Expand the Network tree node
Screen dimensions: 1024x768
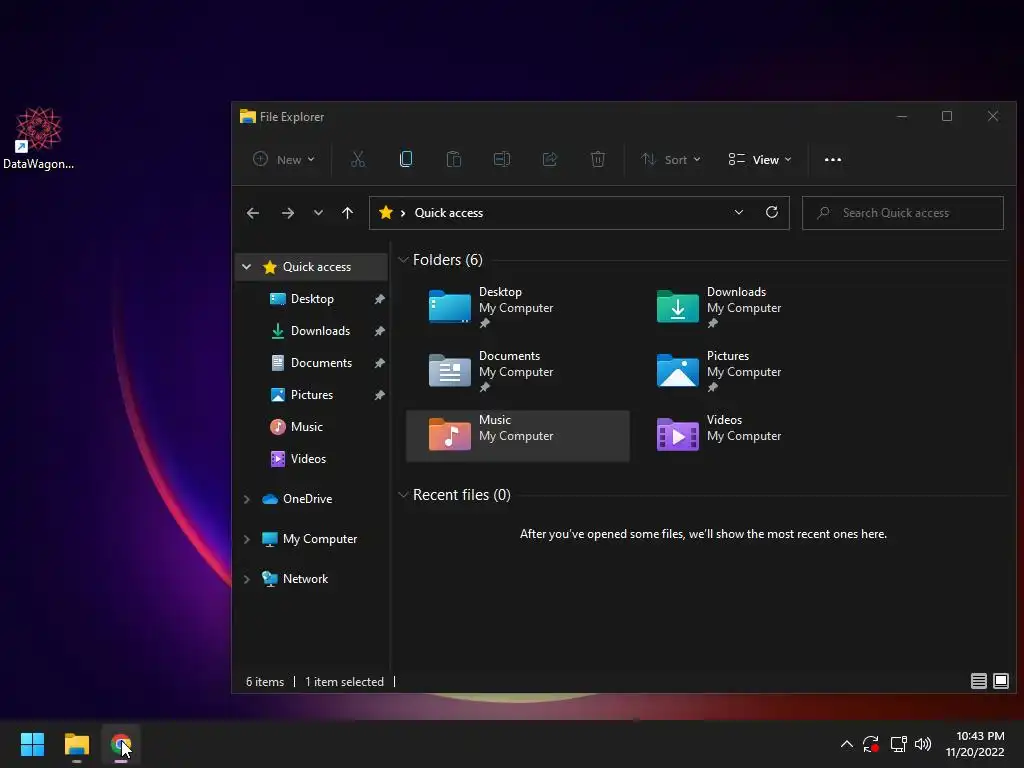[246, 579]
